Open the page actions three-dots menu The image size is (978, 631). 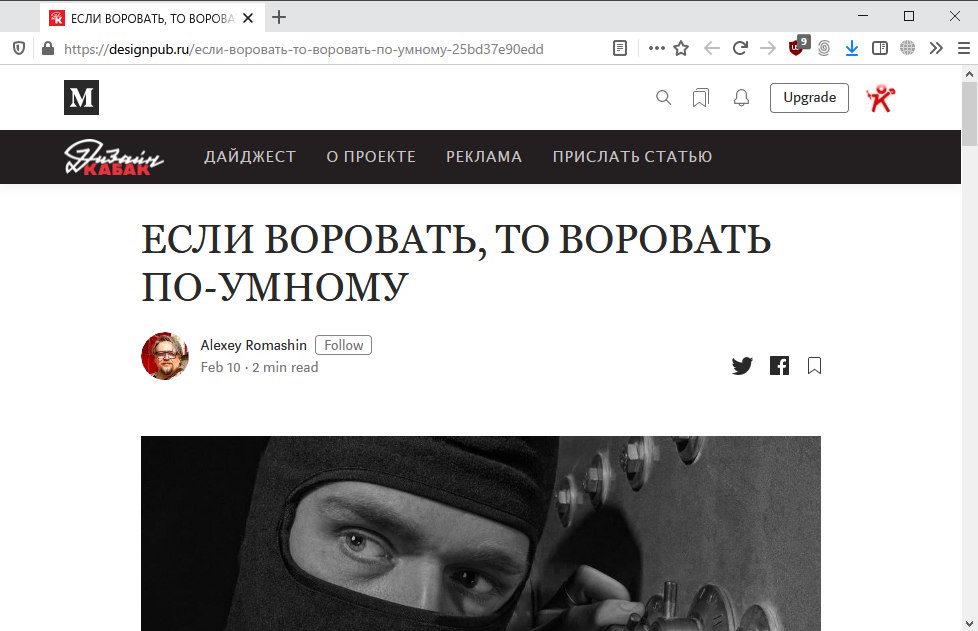pyautogui.click(x=656, y=47)
